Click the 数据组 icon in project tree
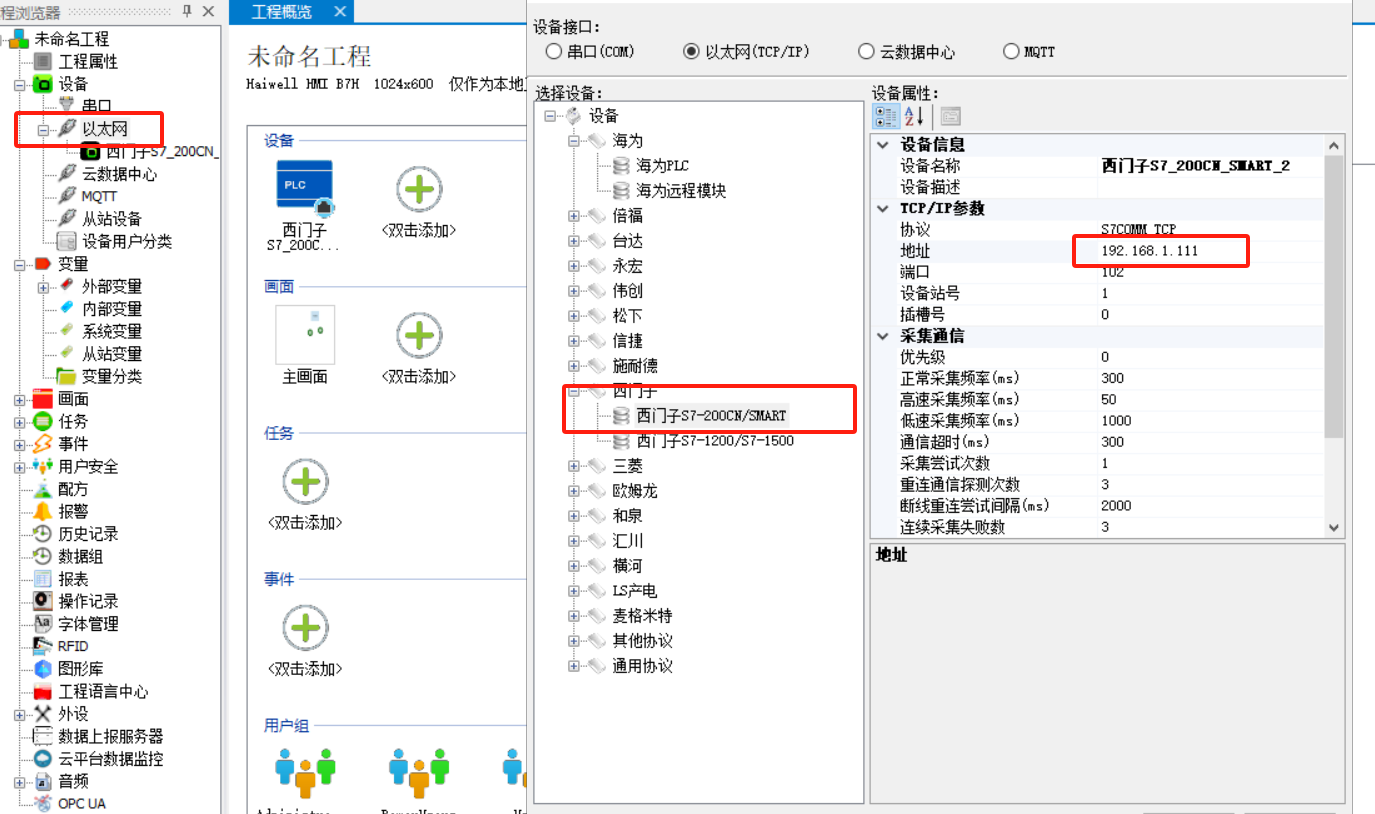Viewport: 1375px width, 814px height. coord(43,556)
